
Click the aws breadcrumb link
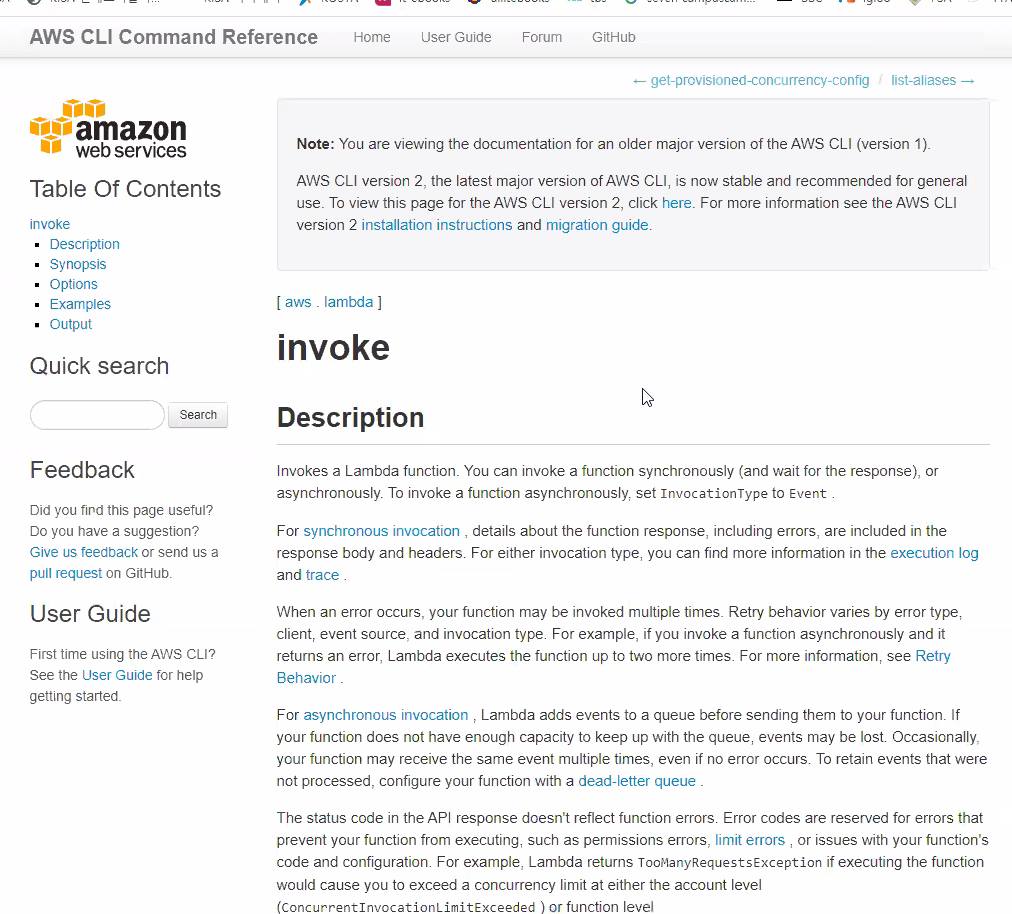click(298, 302)
